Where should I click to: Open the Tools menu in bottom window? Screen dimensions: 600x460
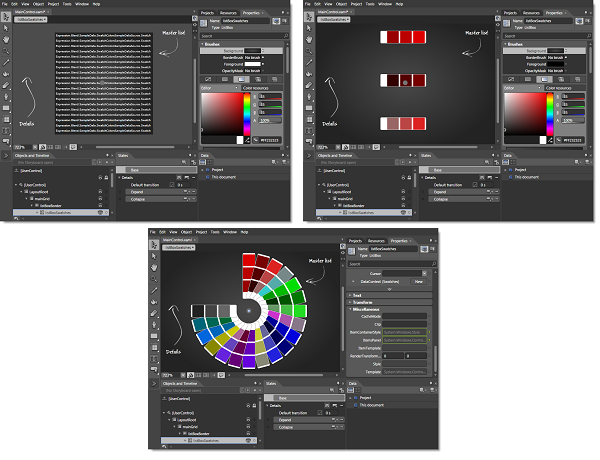pos(215,232)
